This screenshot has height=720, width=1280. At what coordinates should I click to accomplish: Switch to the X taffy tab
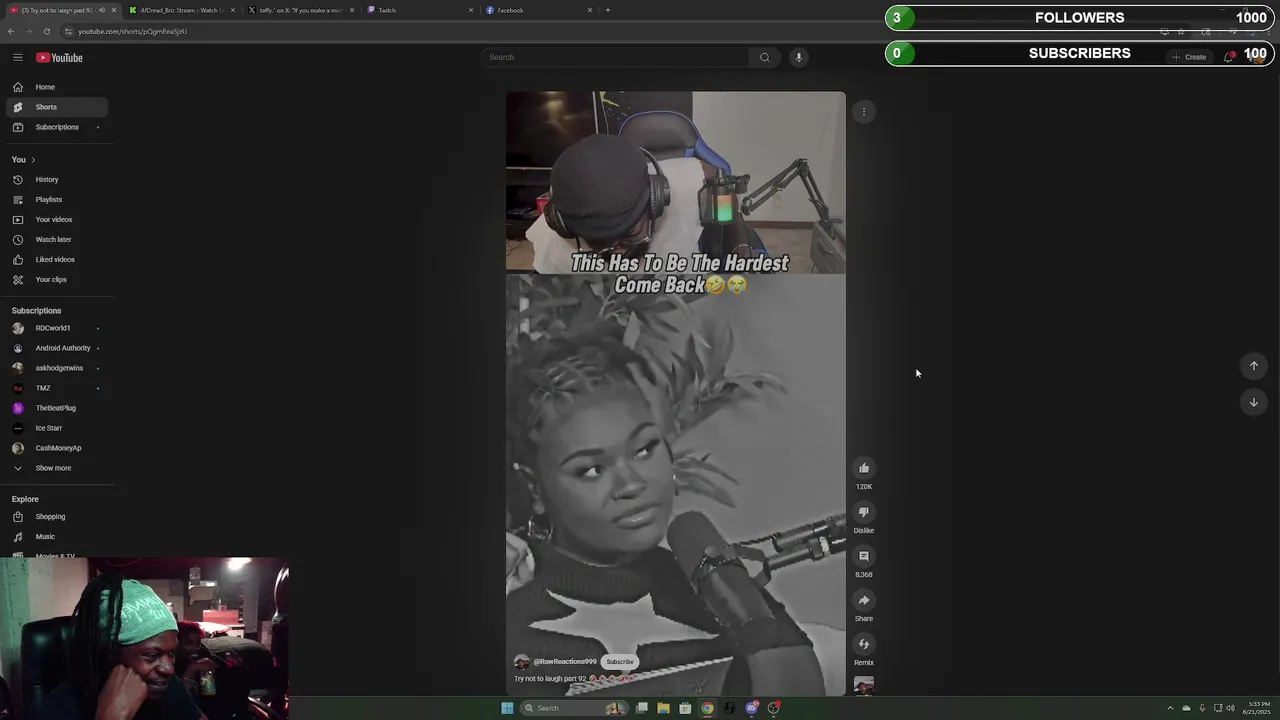click(x=300, y=10)
